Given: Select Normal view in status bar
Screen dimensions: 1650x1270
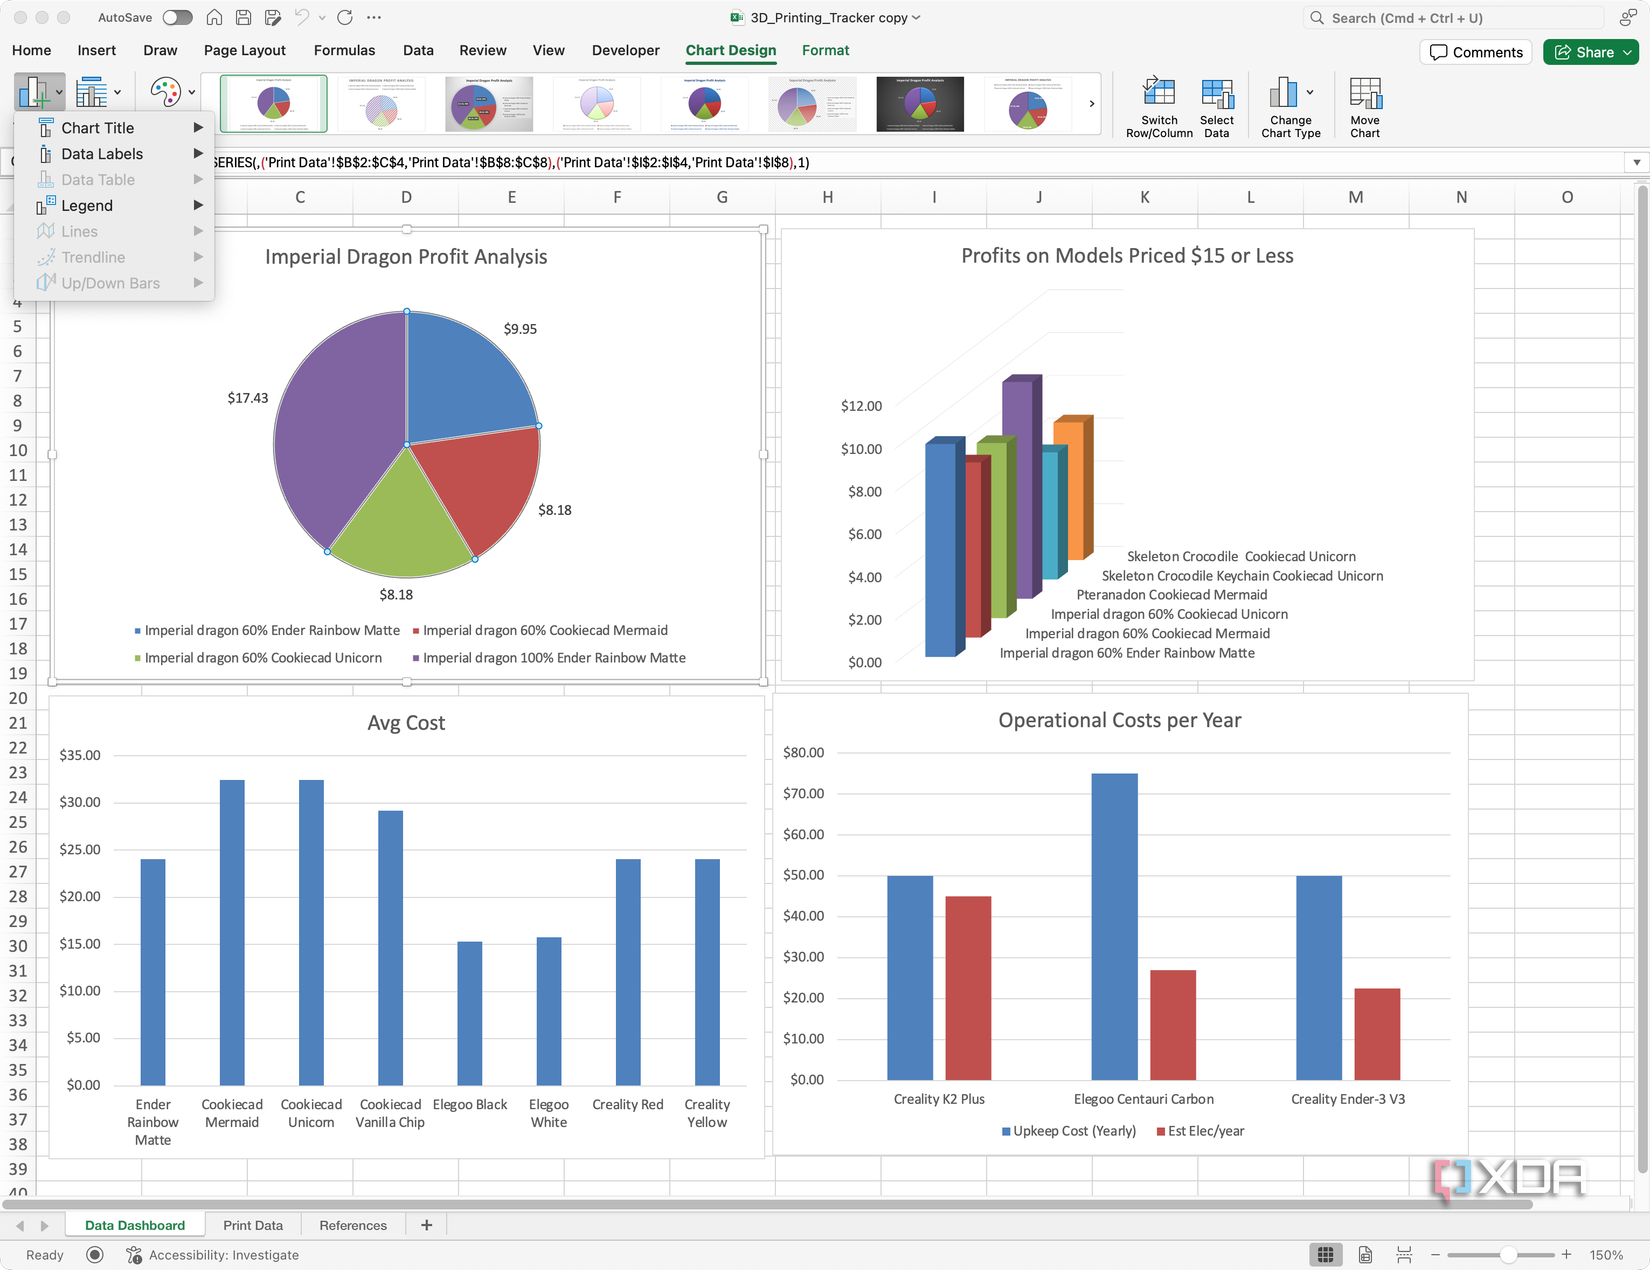Looking at the screenshot, I should pyautogui.click(x=1326, y=1254).
